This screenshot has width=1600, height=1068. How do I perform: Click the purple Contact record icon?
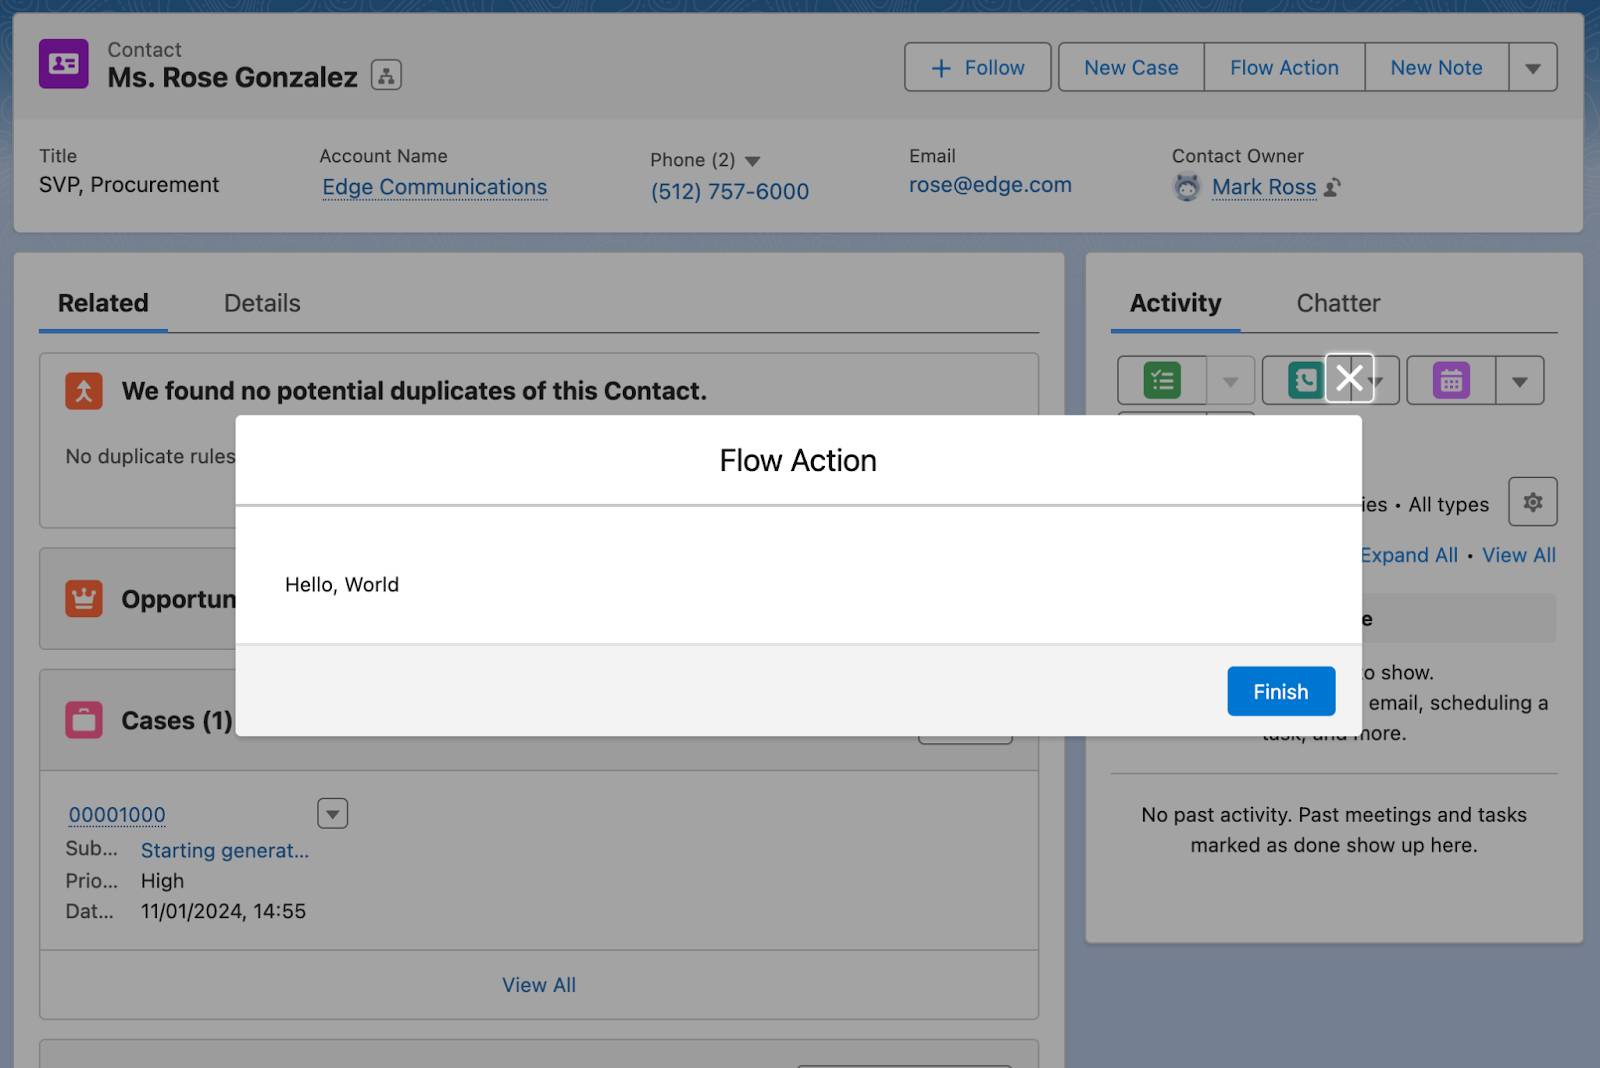(x=64, y=64)
